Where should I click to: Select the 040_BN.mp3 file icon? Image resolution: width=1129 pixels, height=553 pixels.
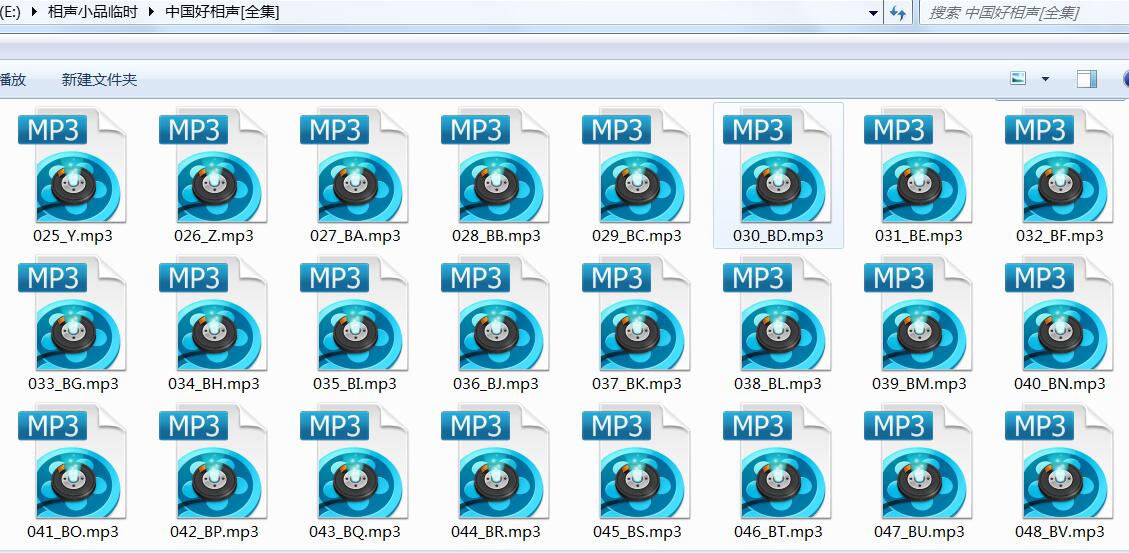click(x=1060, y=315)
